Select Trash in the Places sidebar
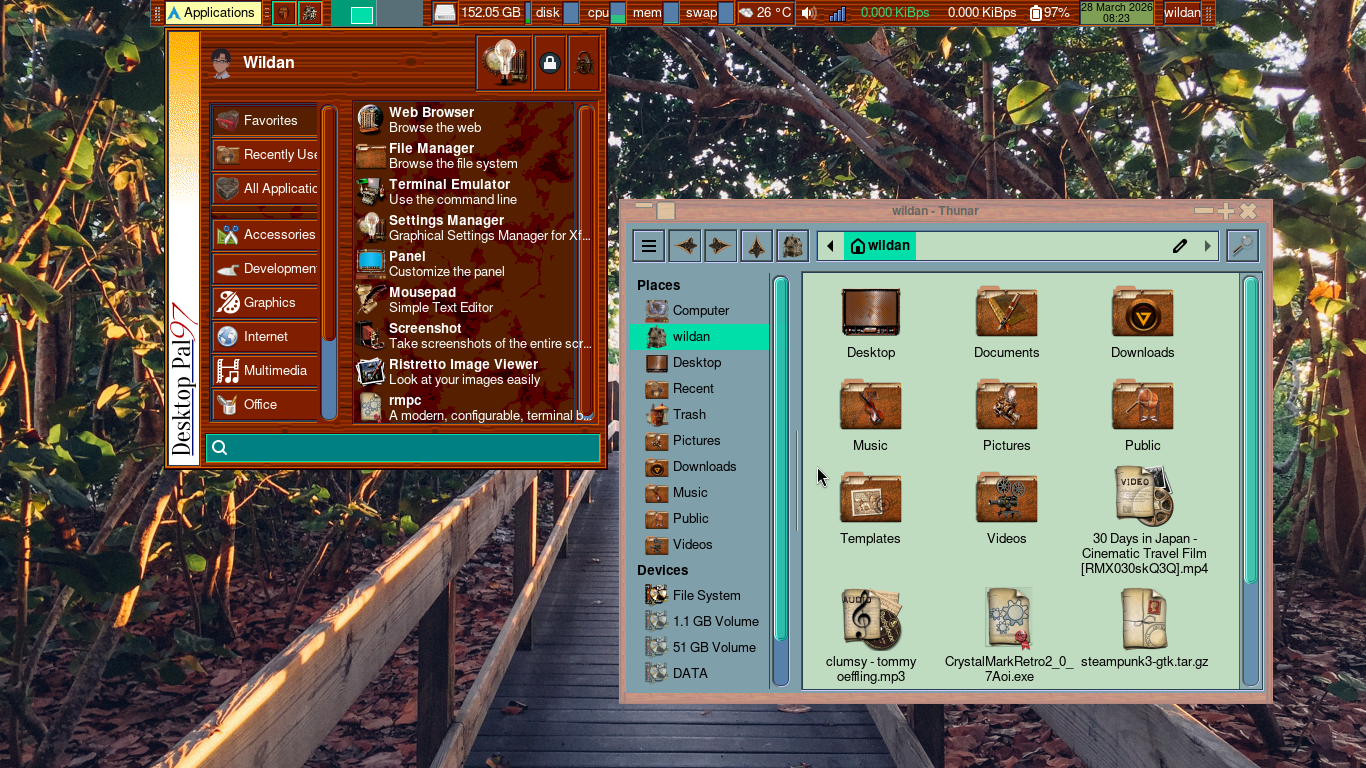This screenshot has width=1366, height=768. point(689,414)
